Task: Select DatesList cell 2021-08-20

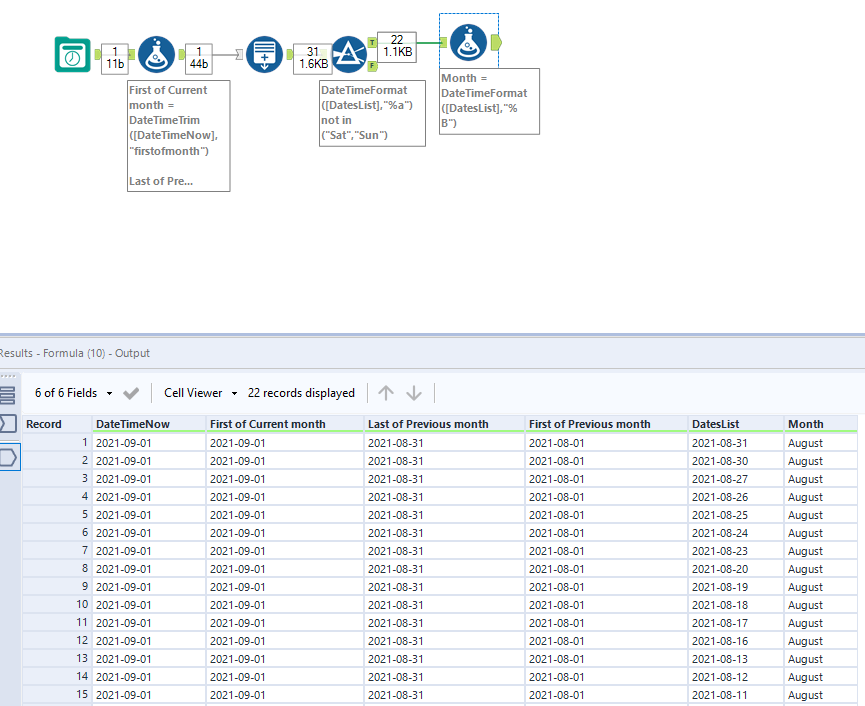Action: click(736, 569)
